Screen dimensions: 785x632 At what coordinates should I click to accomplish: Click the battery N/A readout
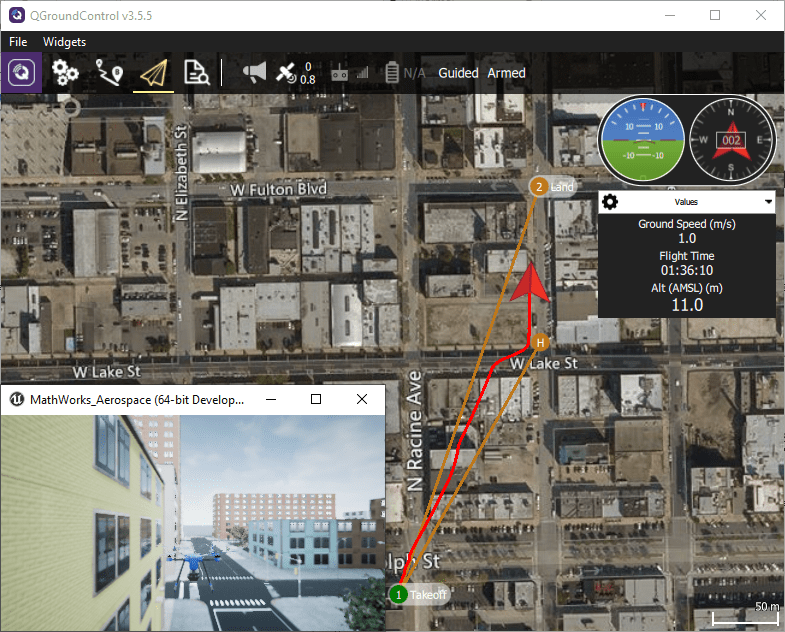pos(414,73)
